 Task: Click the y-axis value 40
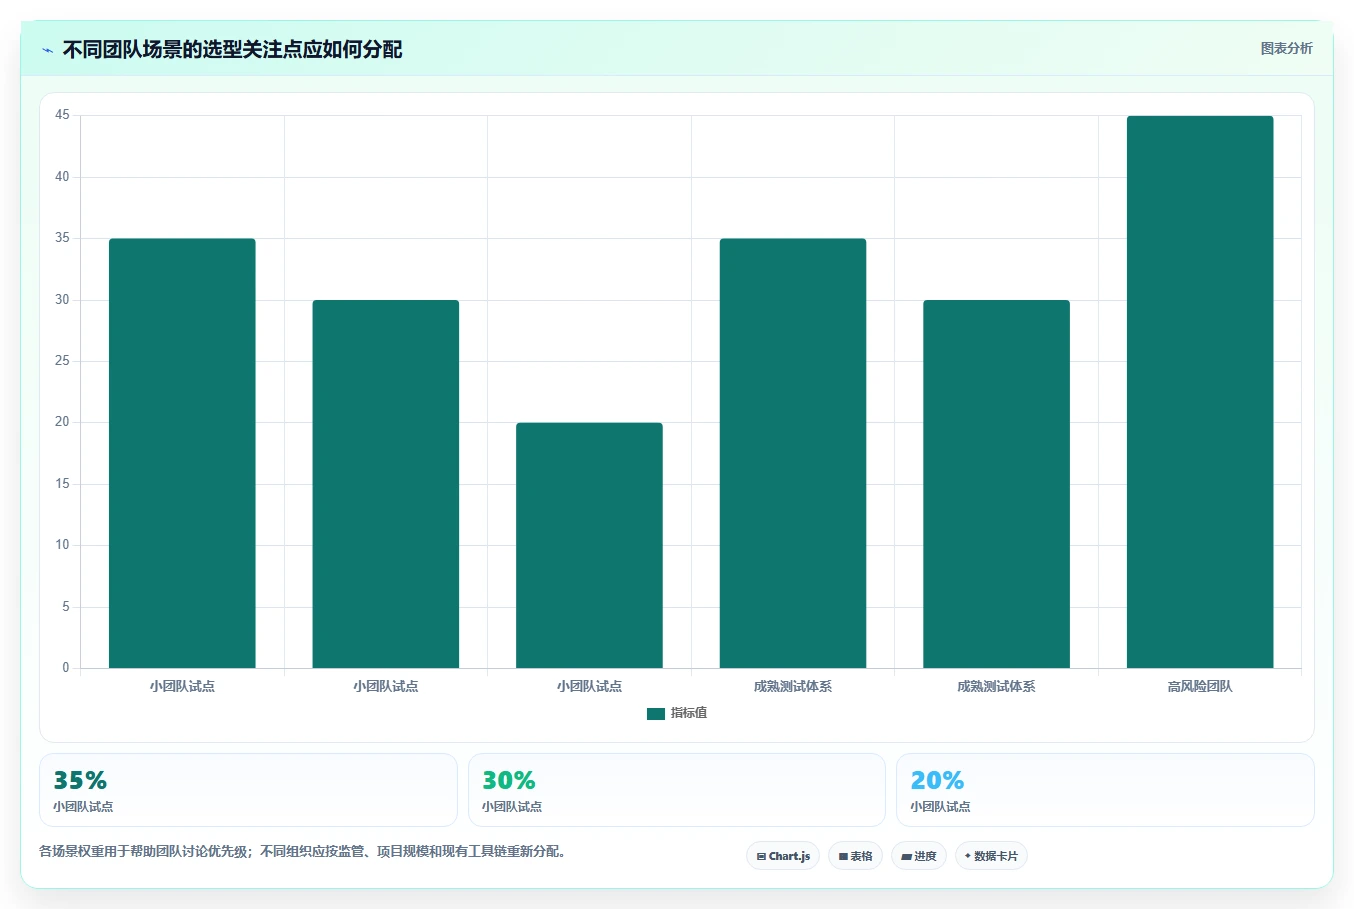point(62,177)
